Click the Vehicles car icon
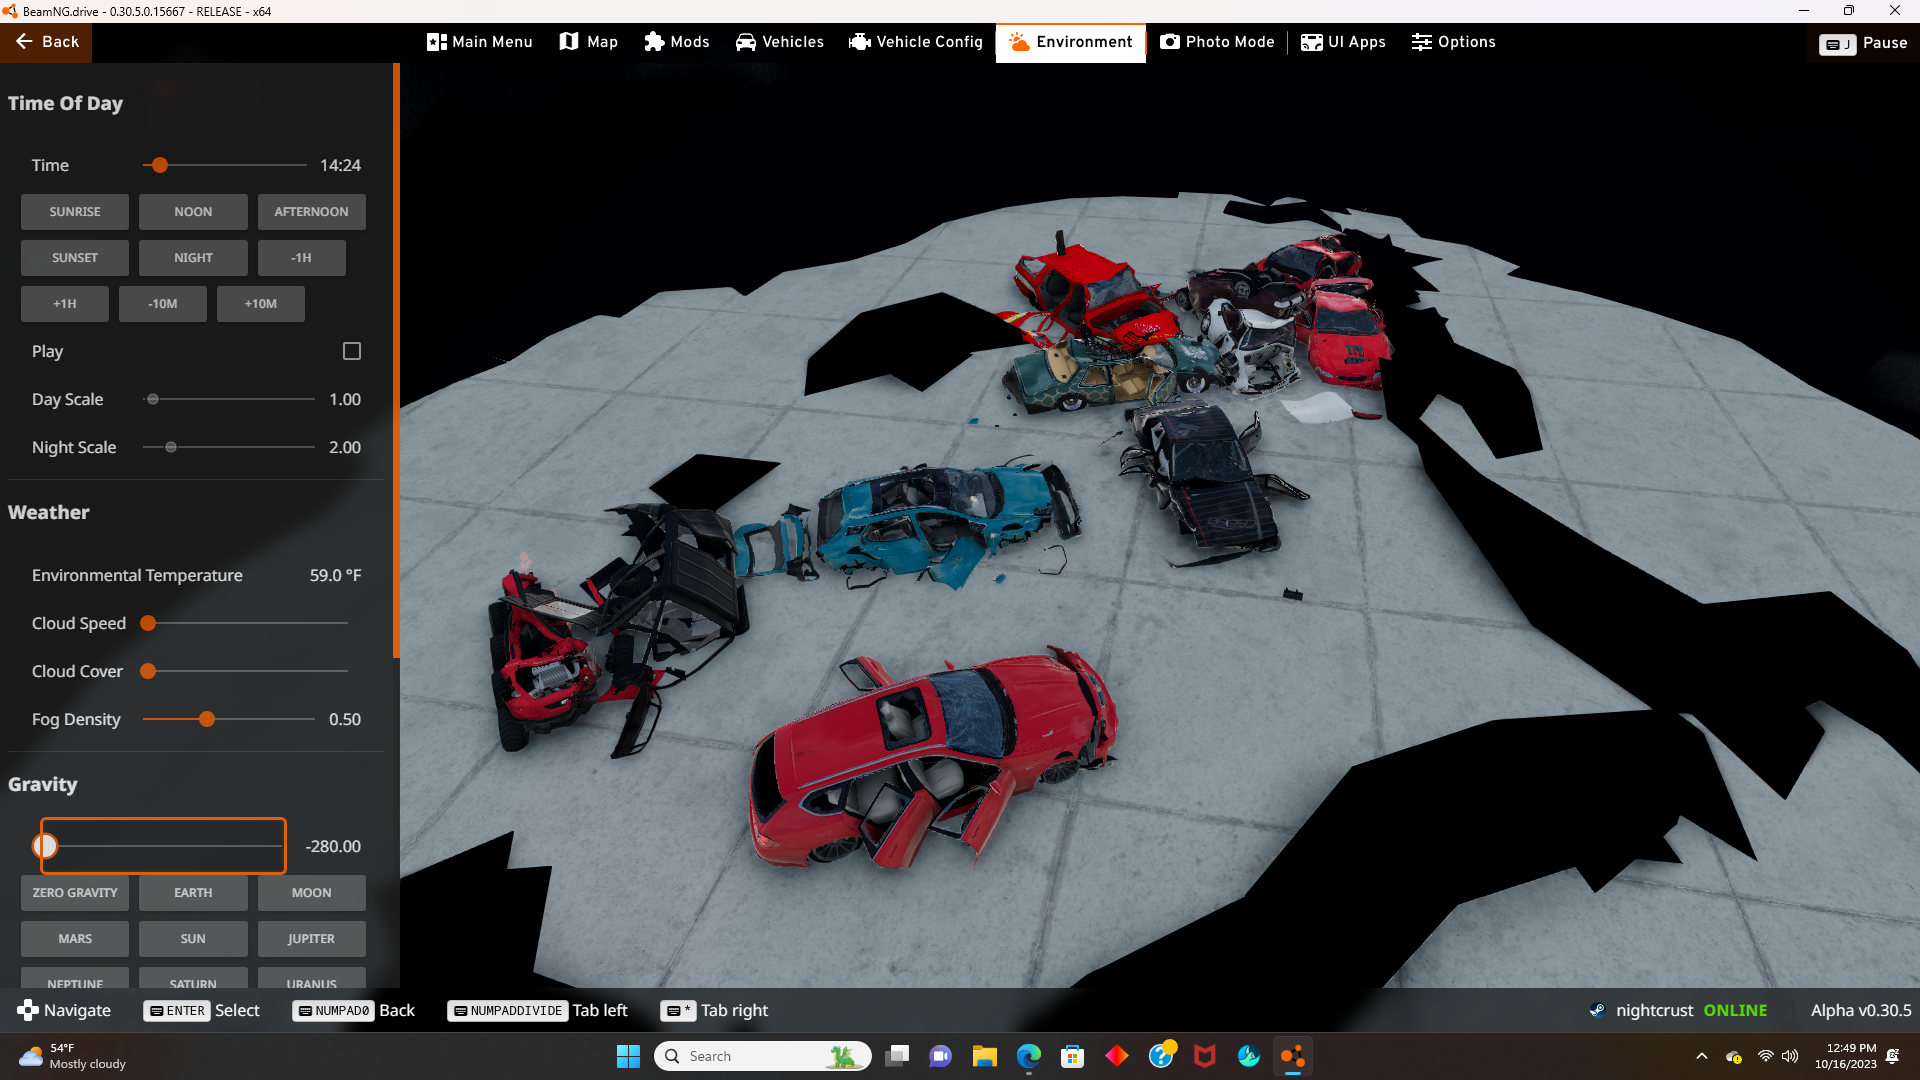The height and width of the screenshot is (1080, 1920). pos(746,42)
